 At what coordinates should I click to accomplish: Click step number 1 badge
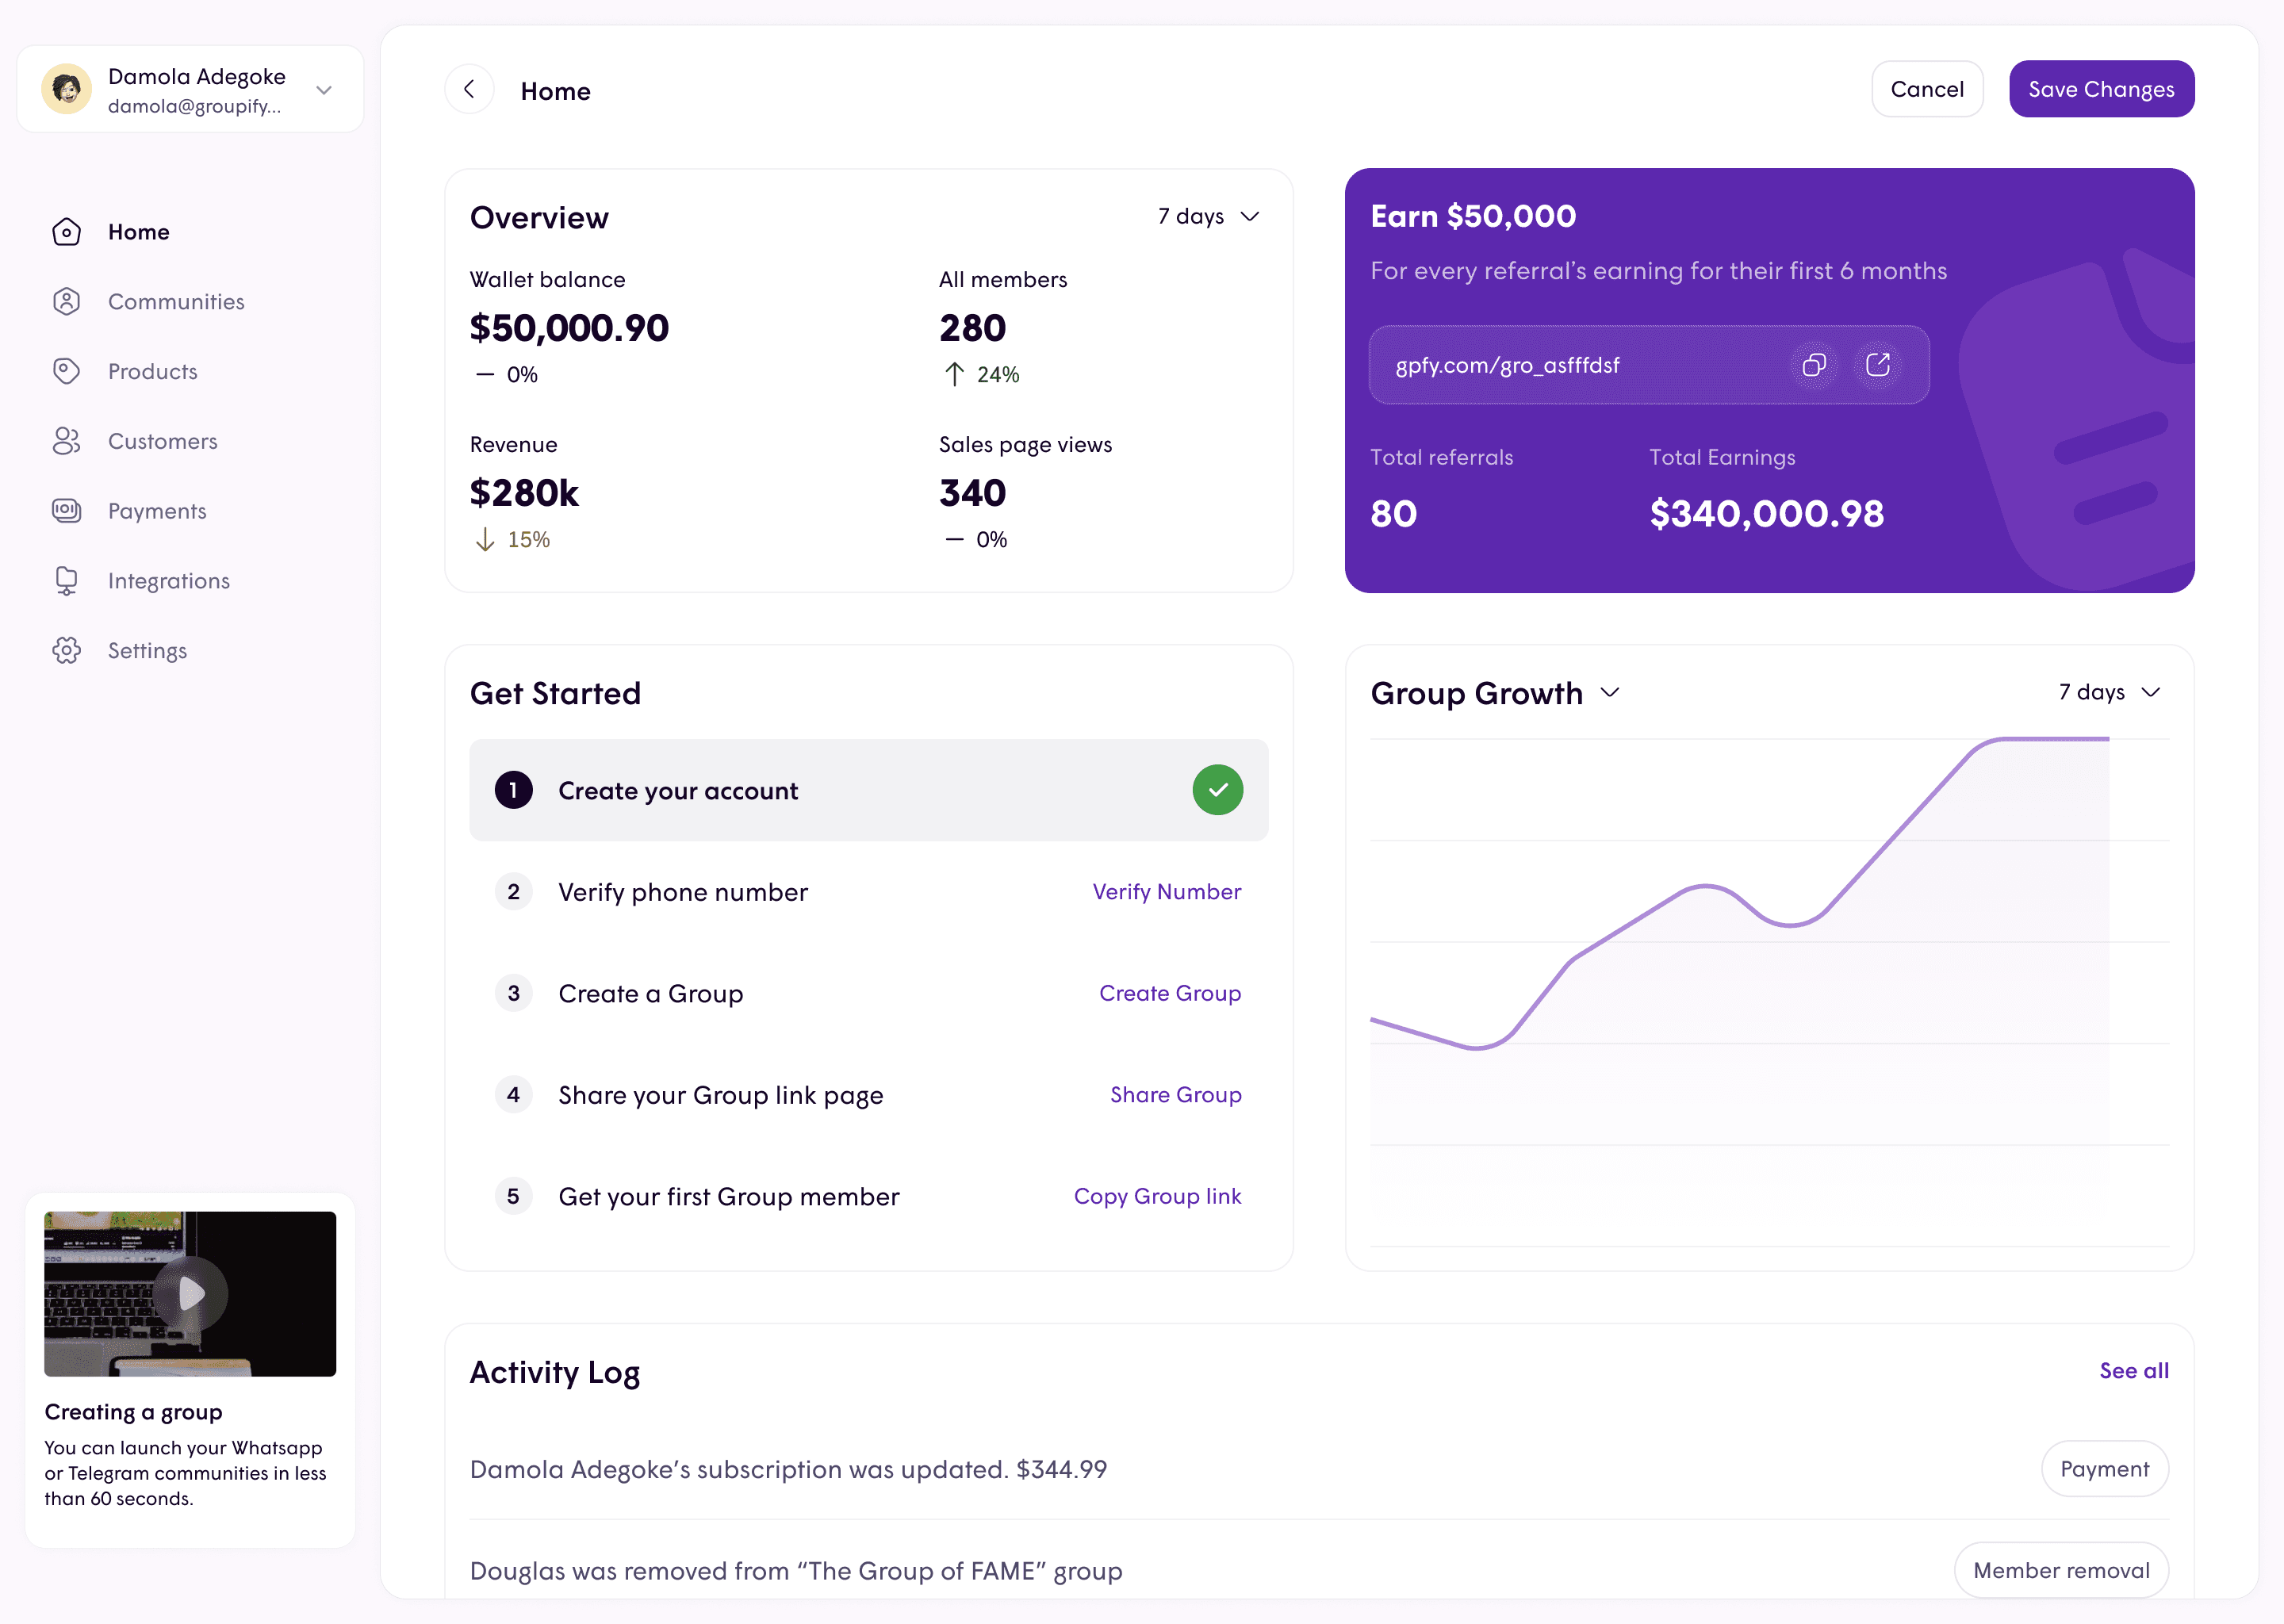tap(513, 790)
